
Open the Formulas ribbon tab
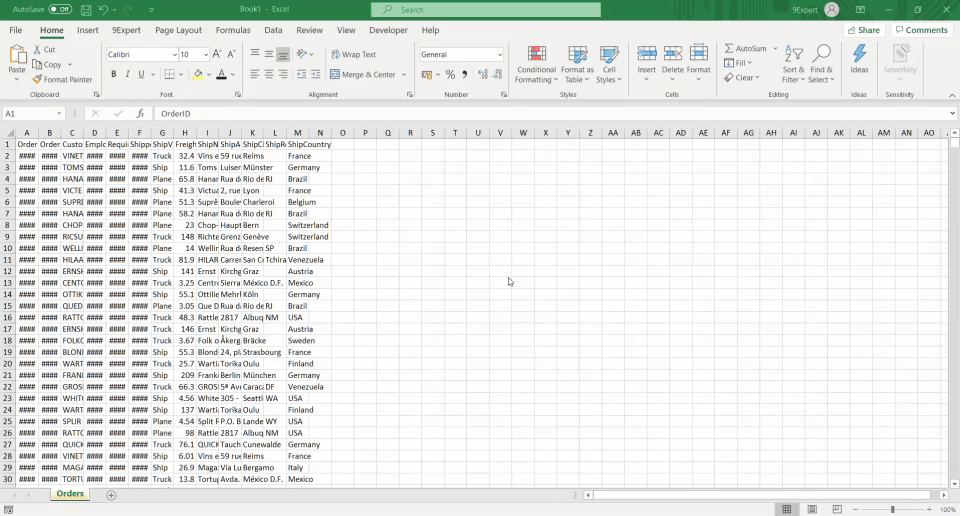click(x=233, y=30)
